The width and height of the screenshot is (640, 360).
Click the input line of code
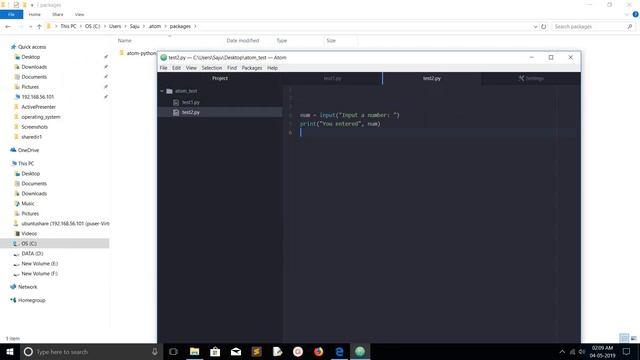click(349, 115)
